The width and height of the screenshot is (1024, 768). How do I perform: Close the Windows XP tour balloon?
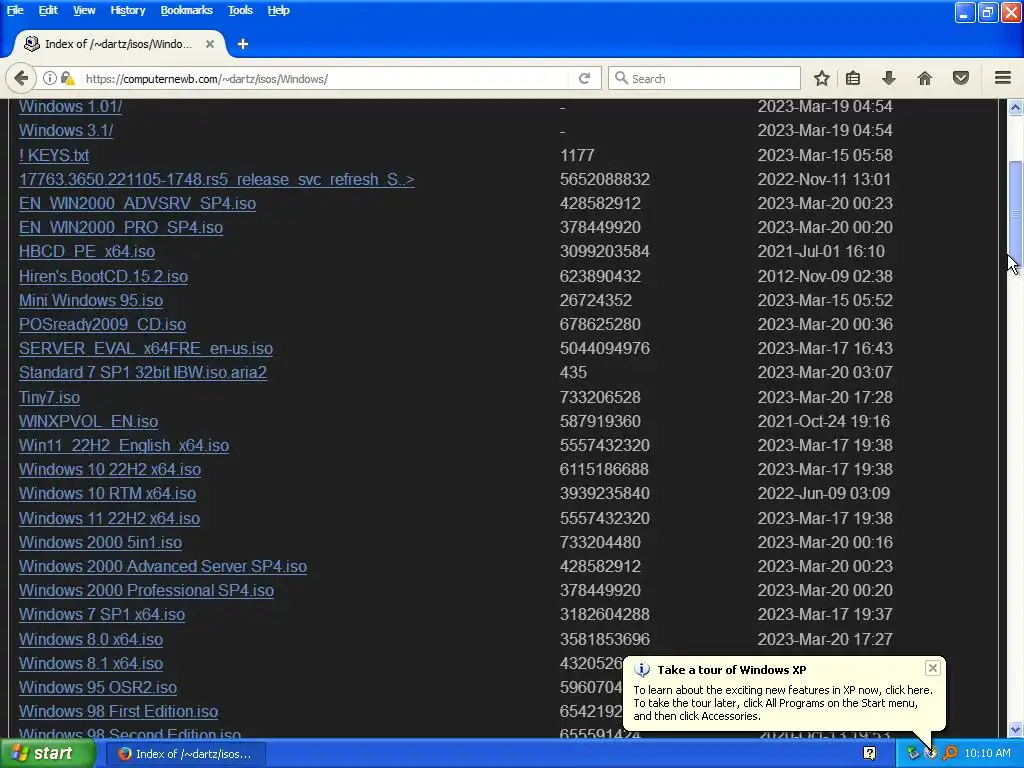pos(933,667)
